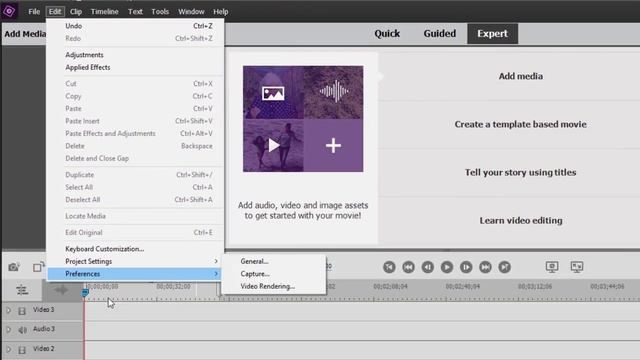
Task: Open the Timeline menu
Action: click(x=104, y=11)
